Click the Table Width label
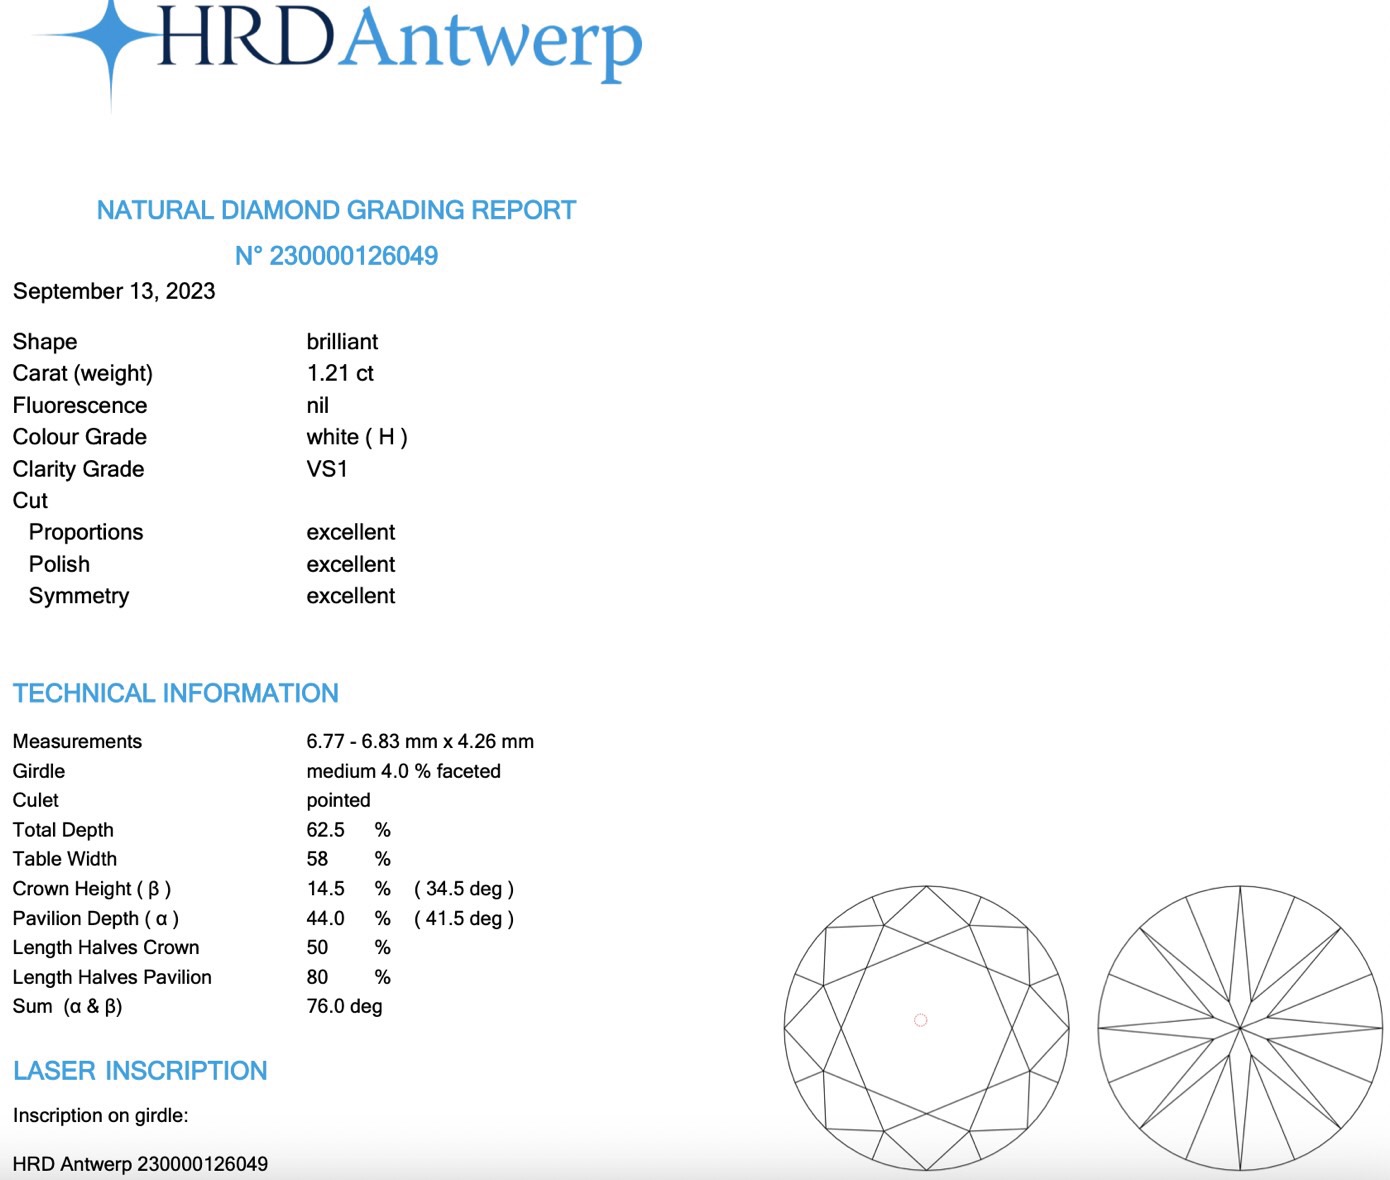The image size is (1390, 1180). (x=65, y=859)
